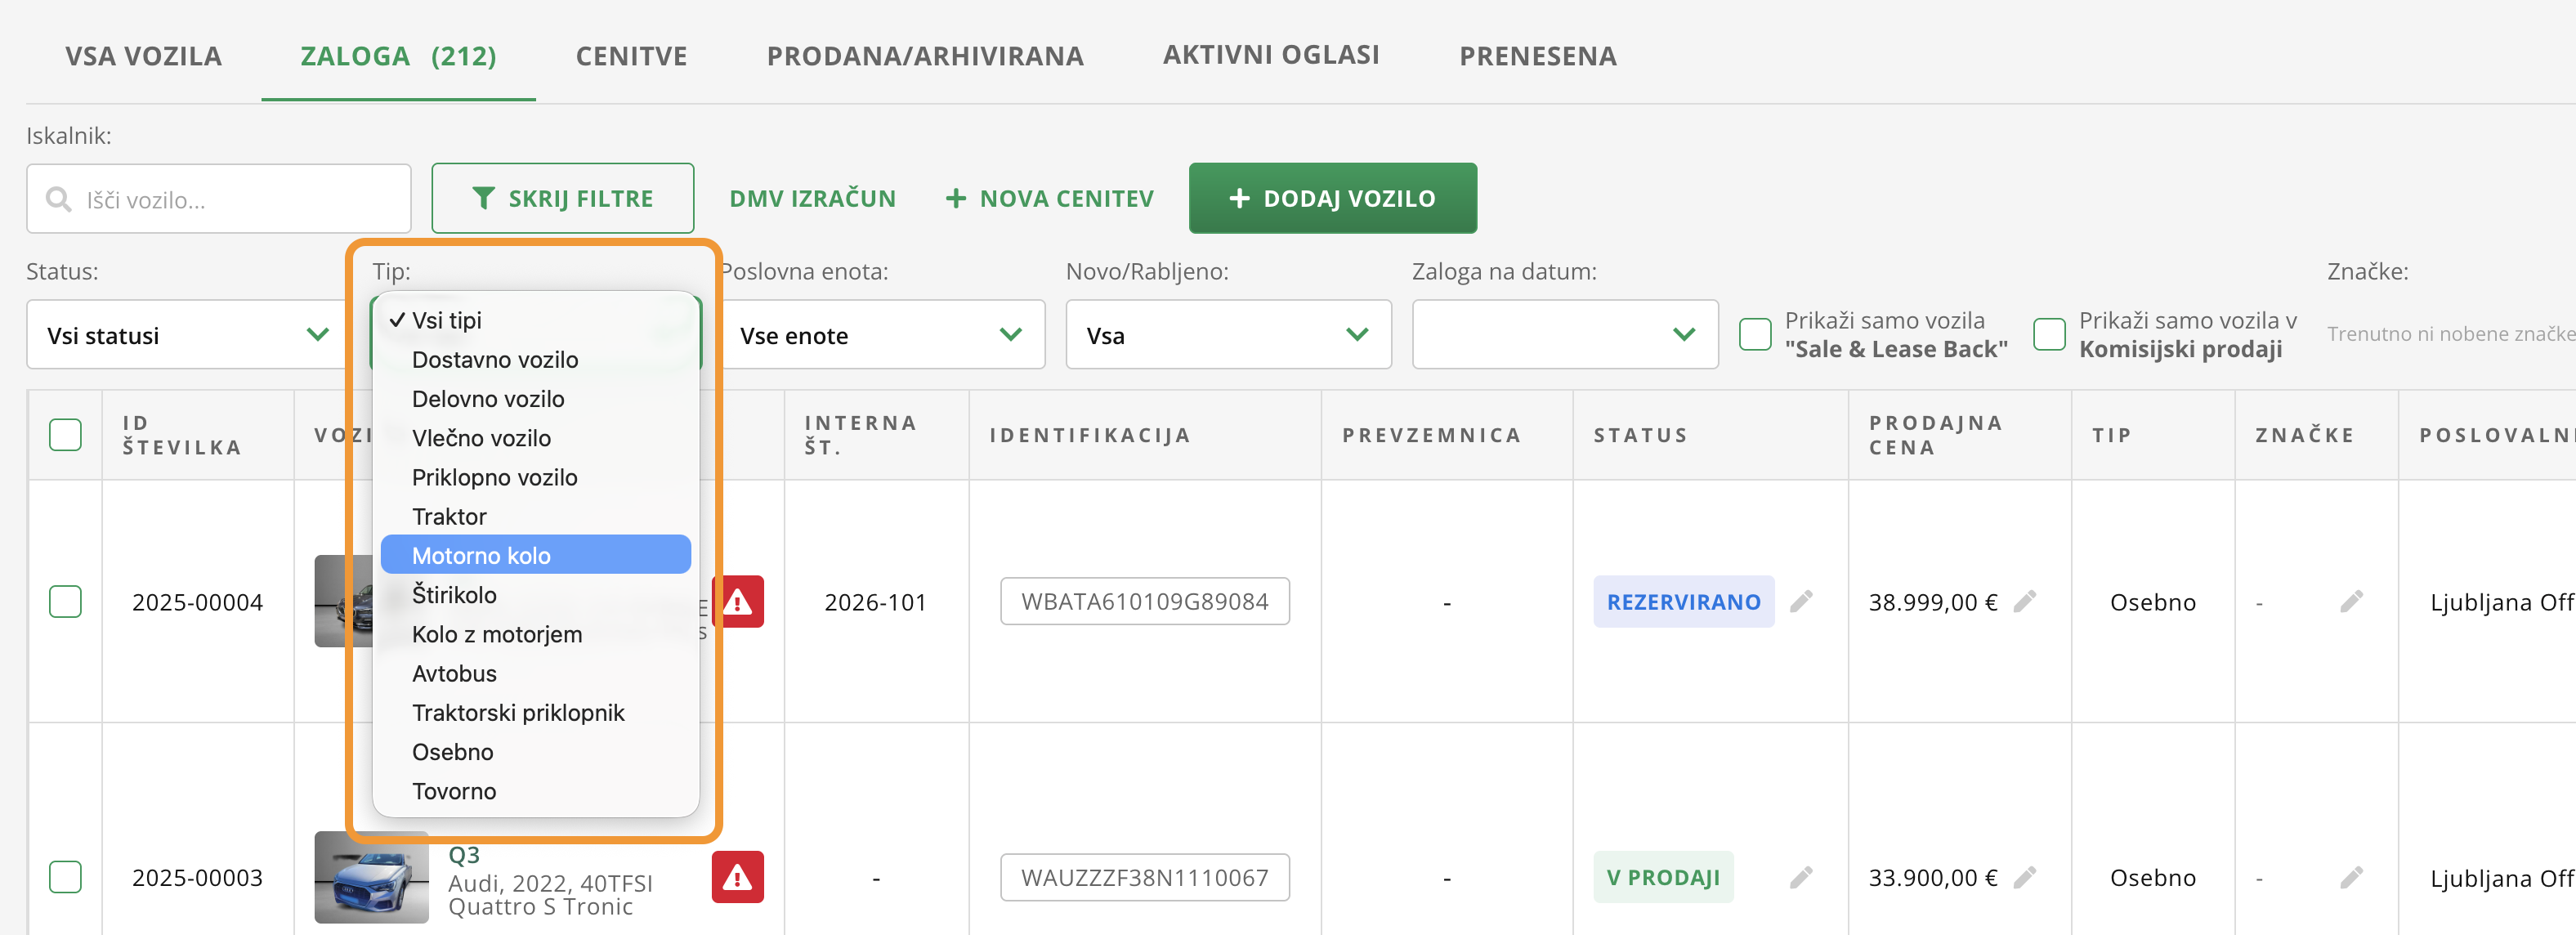Screen dimensions: 2576x935
Task: Check the Sale & Lease Back checkbox
Action: tap(1755, 334)
